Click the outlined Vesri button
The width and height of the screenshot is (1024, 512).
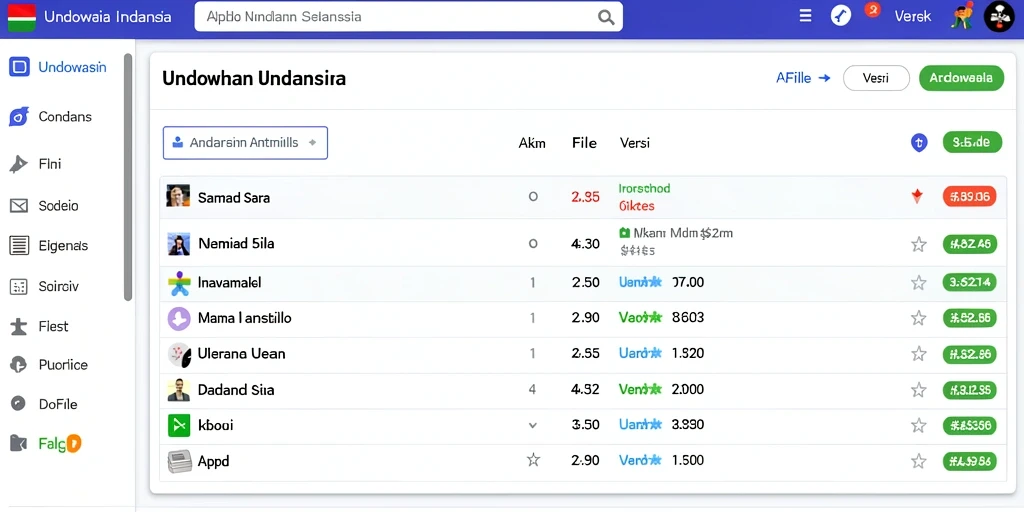[x=876, y=78]
